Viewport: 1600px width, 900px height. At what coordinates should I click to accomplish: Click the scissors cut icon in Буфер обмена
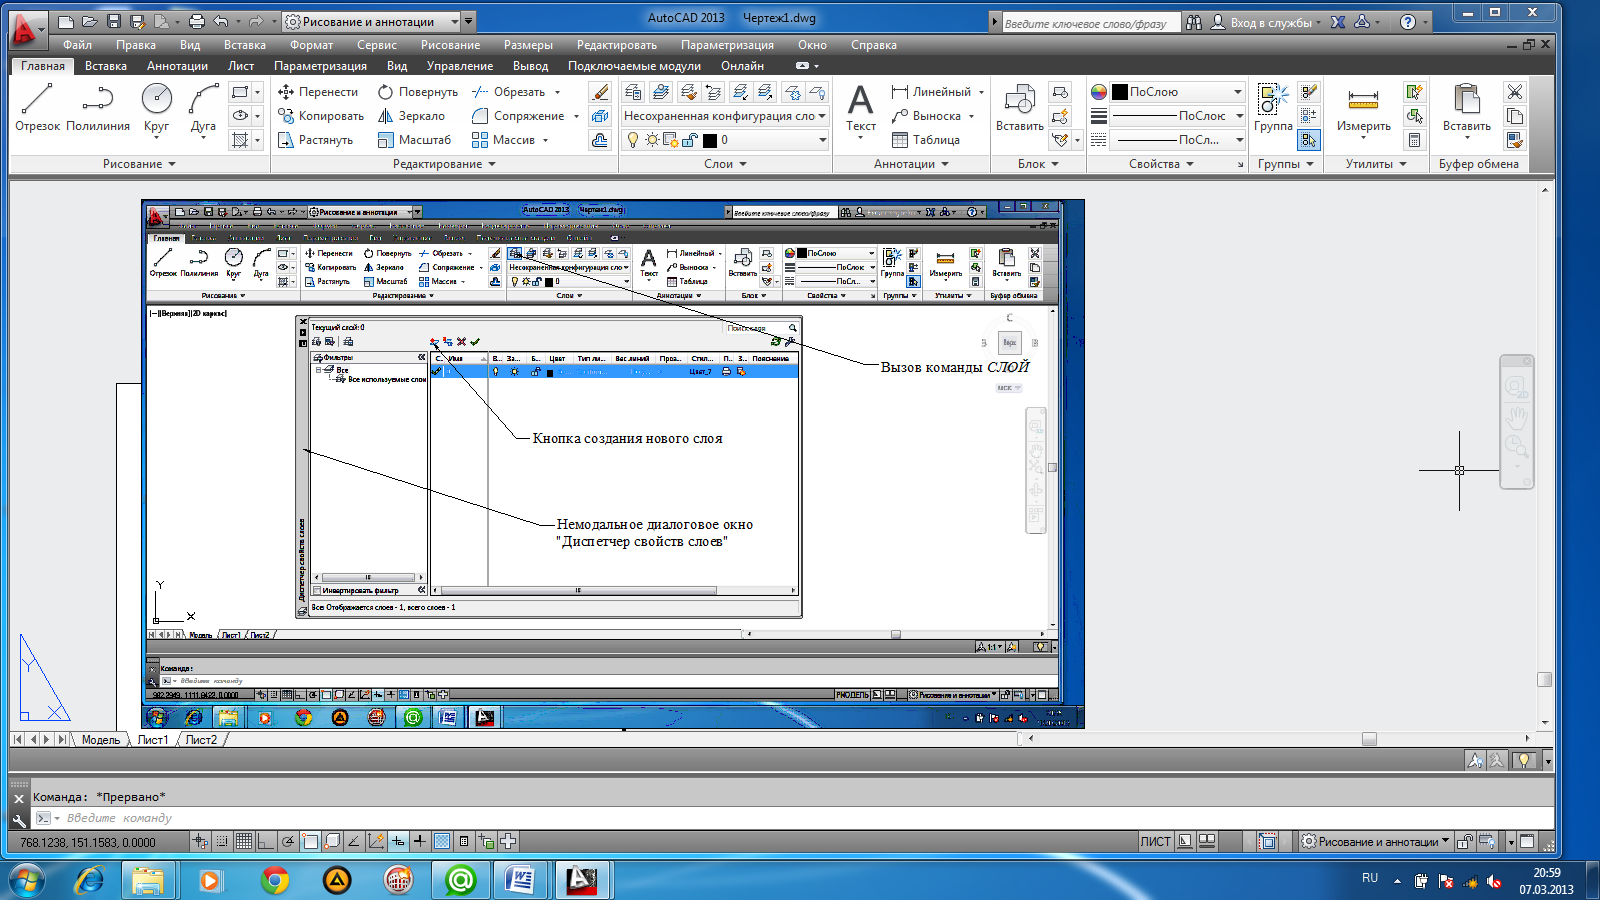click(x=1515, y=92)
